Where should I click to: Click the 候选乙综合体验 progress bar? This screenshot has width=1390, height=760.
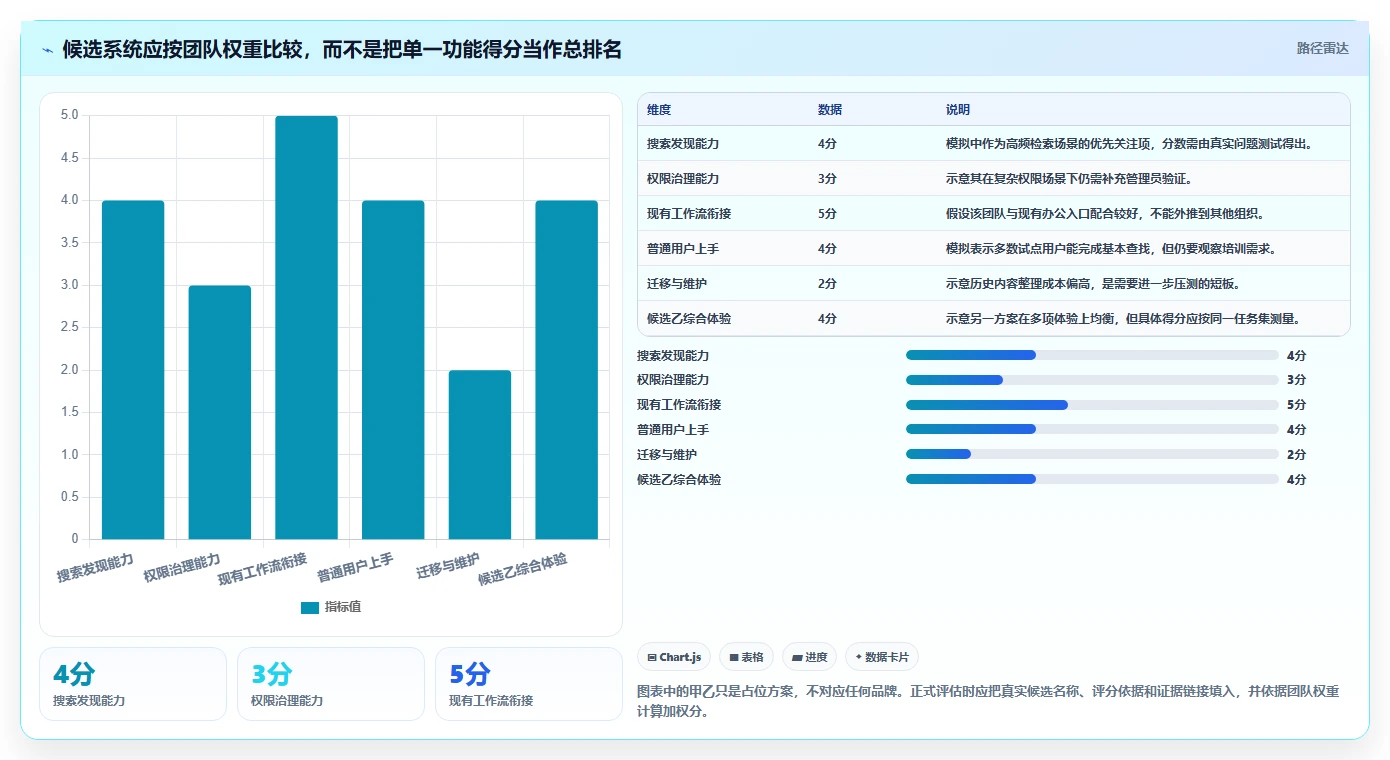click(x=1092, y=479)
